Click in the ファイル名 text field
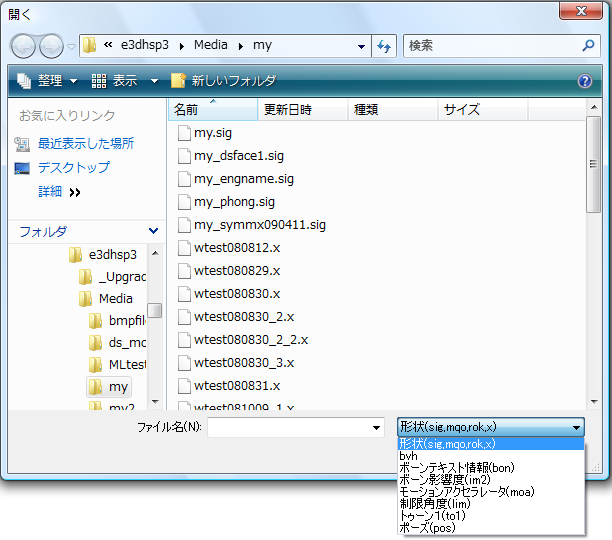The width and height of the screenshot is (612, 540). pos(288,428)
